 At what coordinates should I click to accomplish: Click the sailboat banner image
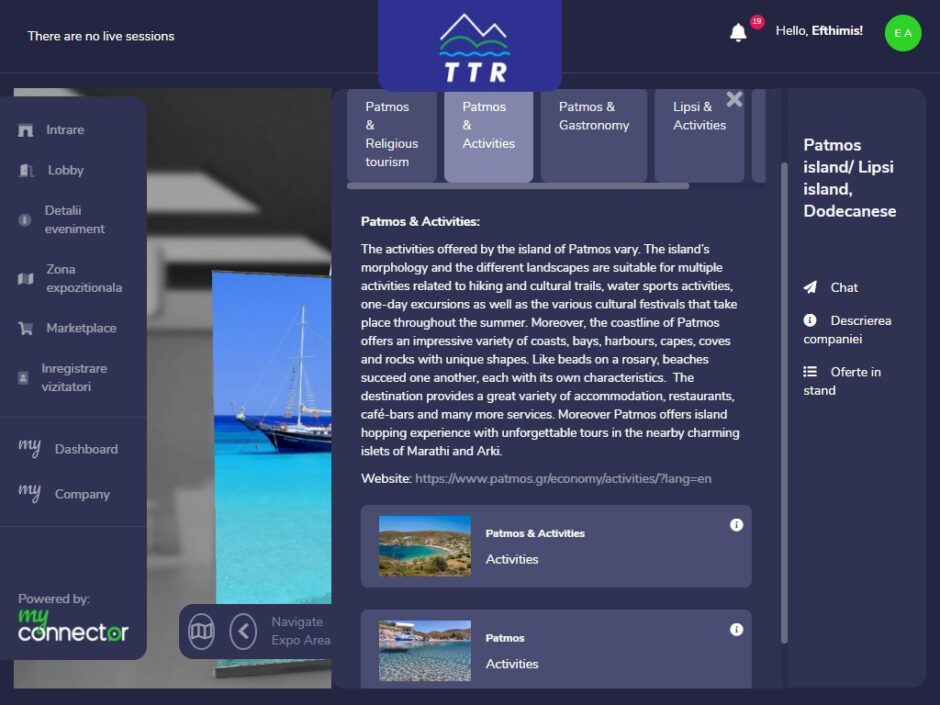point(273,438)
